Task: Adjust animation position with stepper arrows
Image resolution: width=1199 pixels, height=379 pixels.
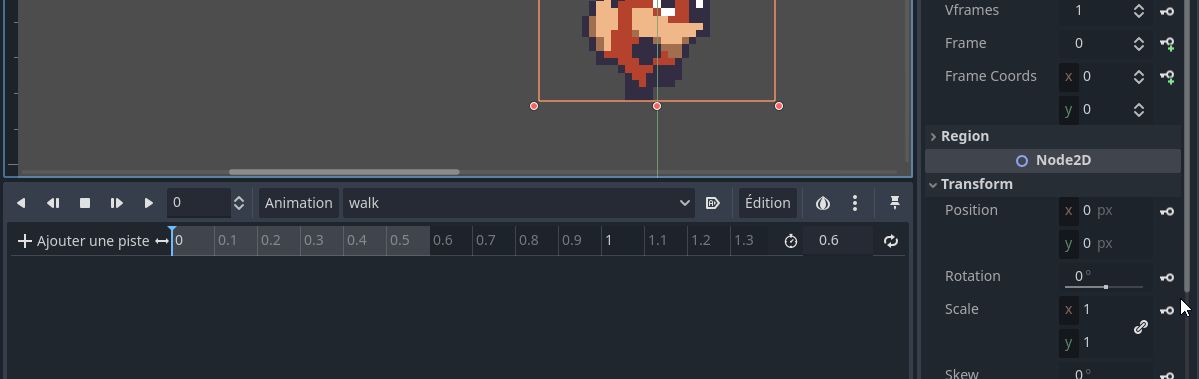Action: (239, 203)
